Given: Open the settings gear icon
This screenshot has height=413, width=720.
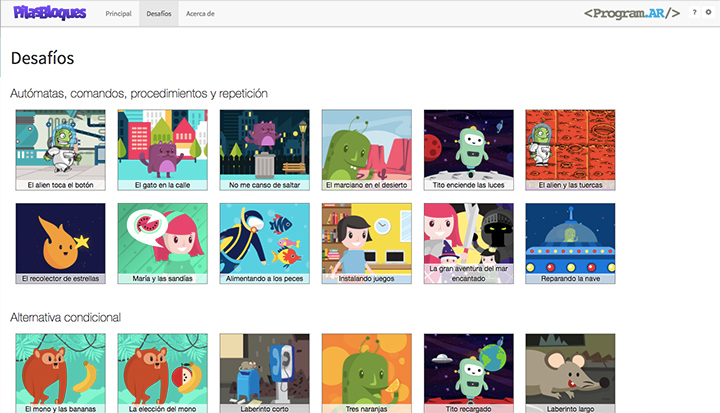Looking at the screenshot, I should (708, 14).
